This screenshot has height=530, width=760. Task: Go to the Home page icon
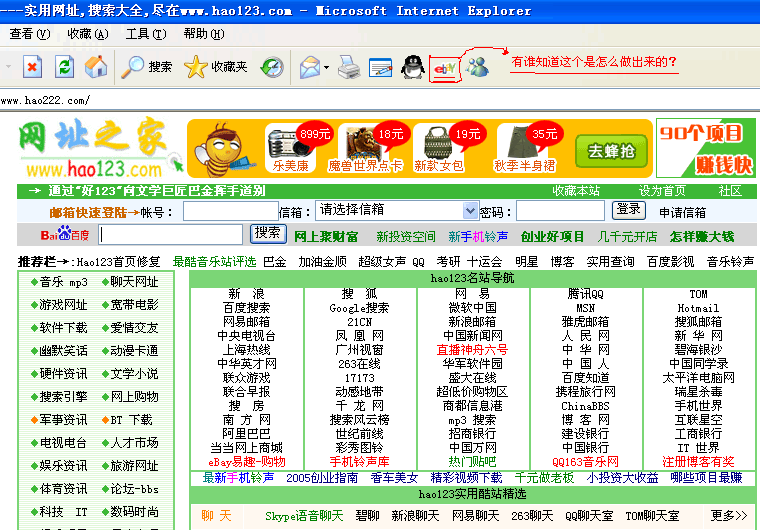96,67
